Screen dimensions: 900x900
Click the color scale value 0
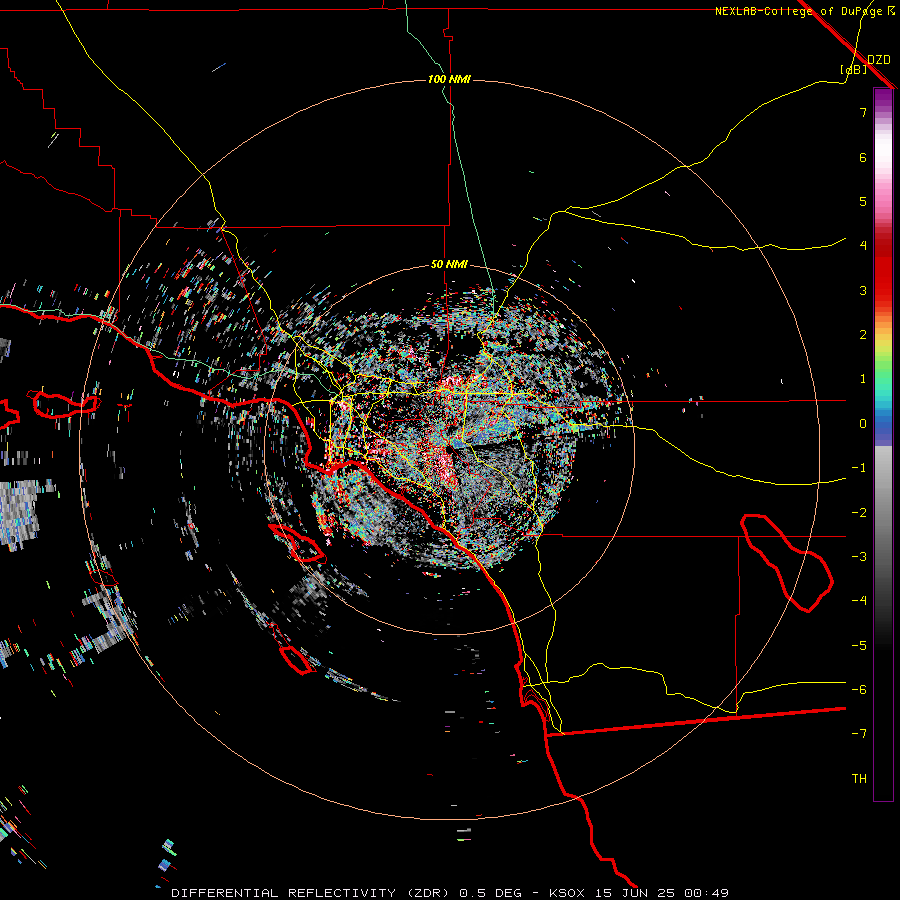pyautogui.click(x=863, y=424)
